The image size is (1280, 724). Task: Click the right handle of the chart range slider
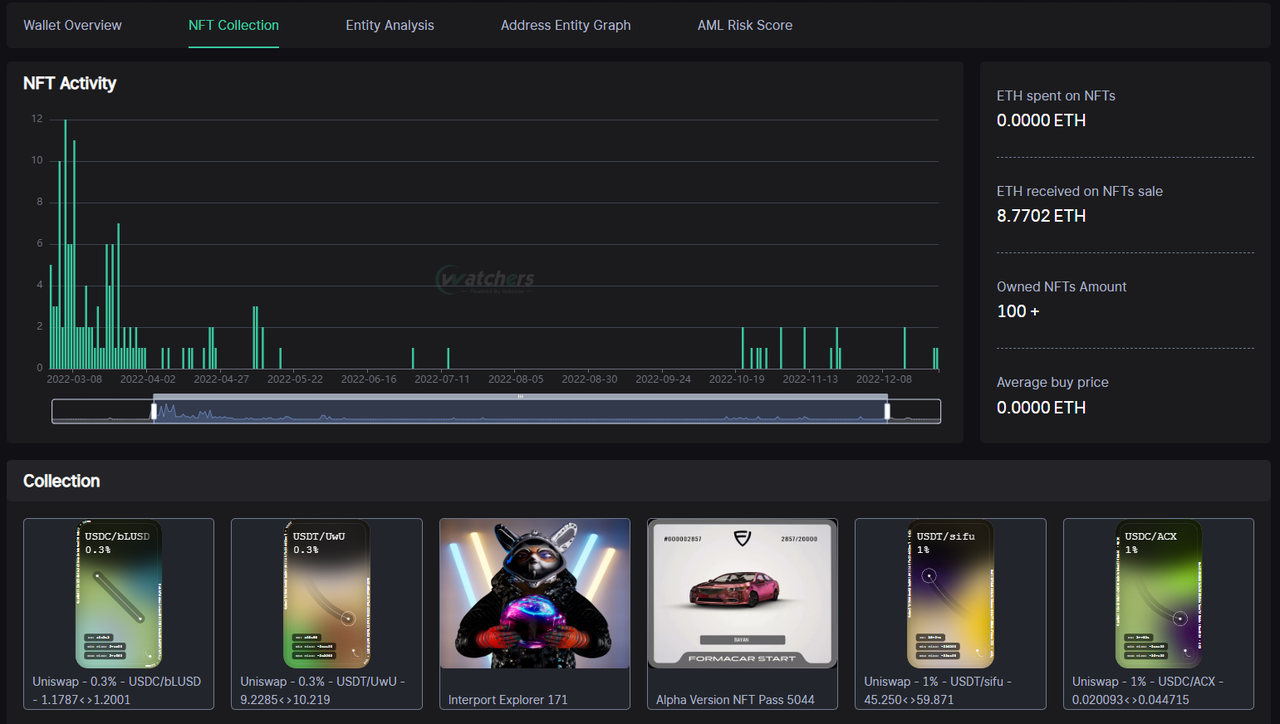click(887, 411)
